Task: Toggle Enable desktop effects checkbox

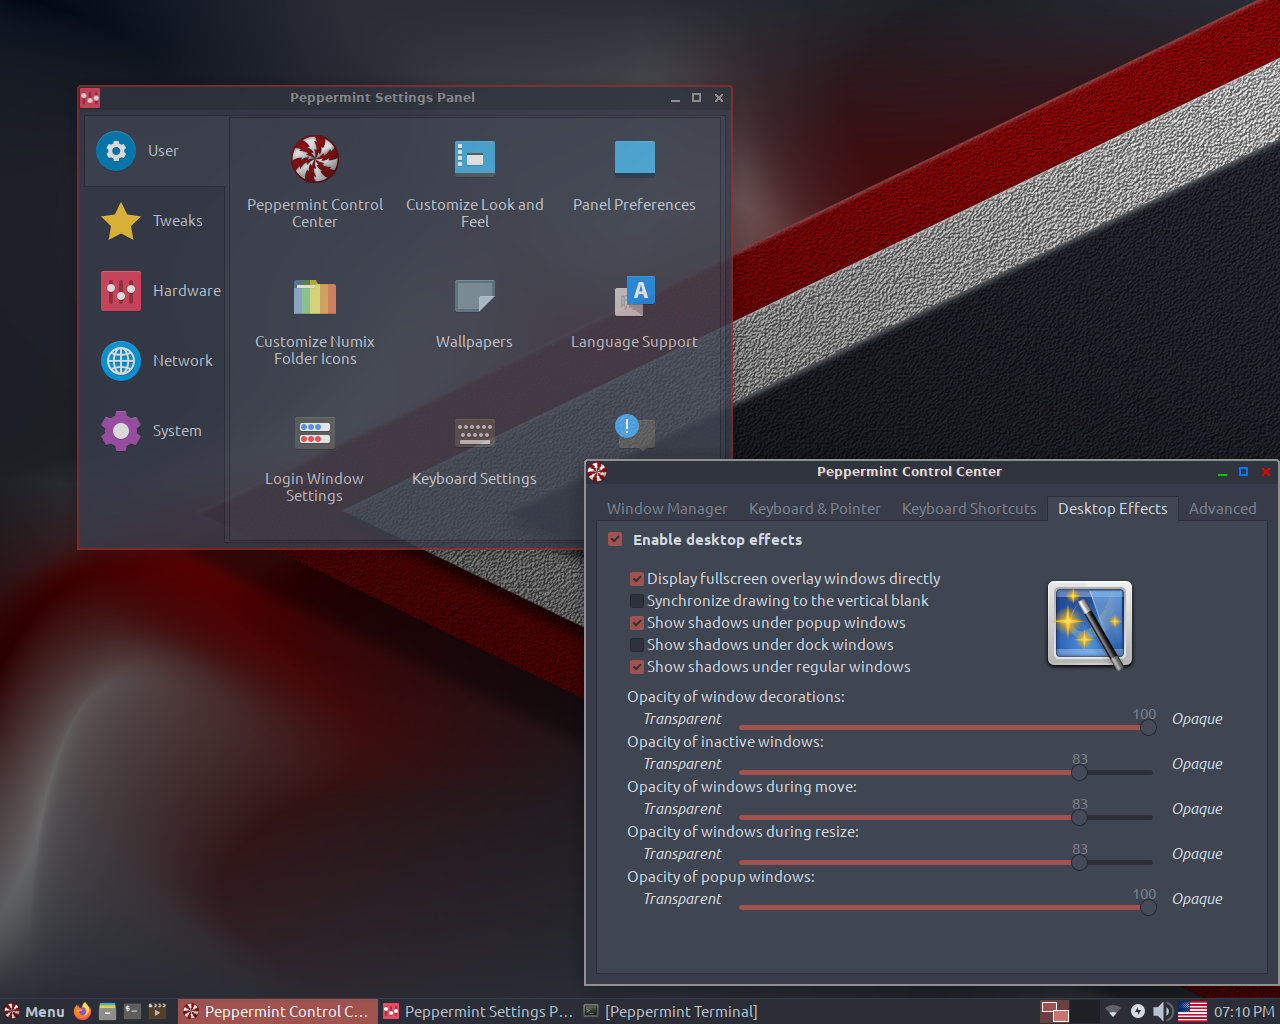Action: coord(615,539)
